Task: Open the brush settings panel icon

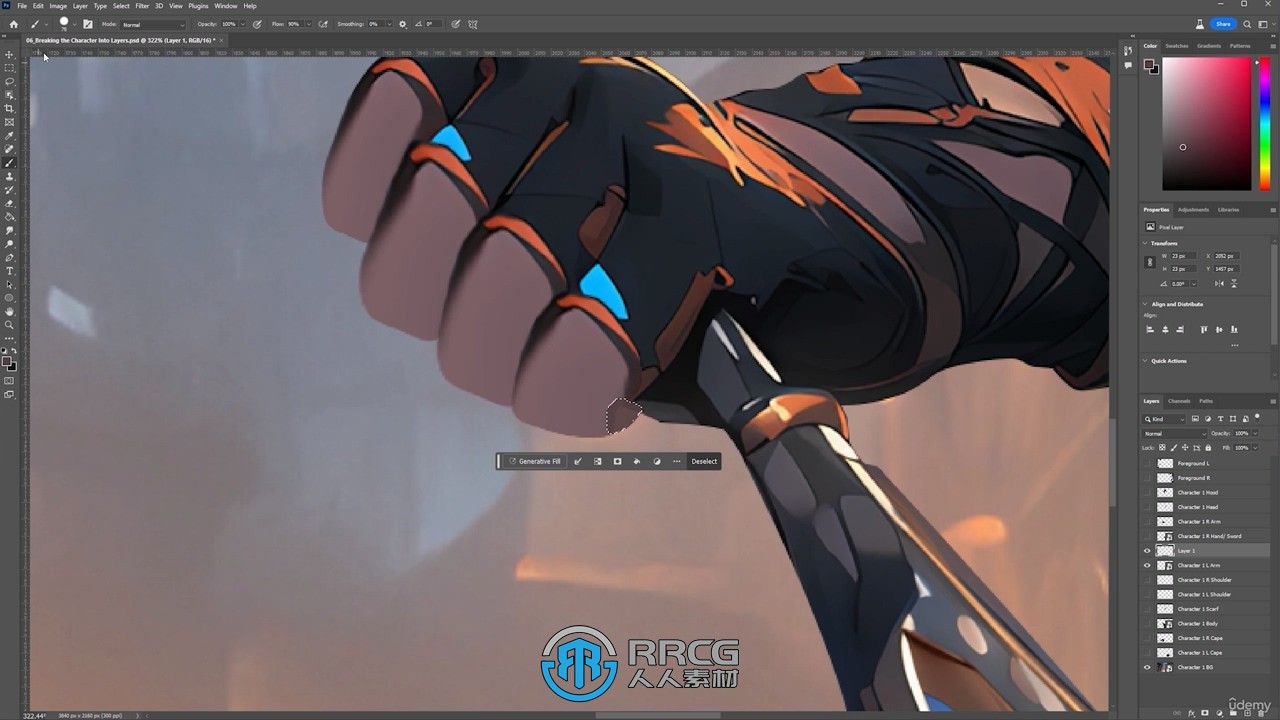Action: pos(88,24)
